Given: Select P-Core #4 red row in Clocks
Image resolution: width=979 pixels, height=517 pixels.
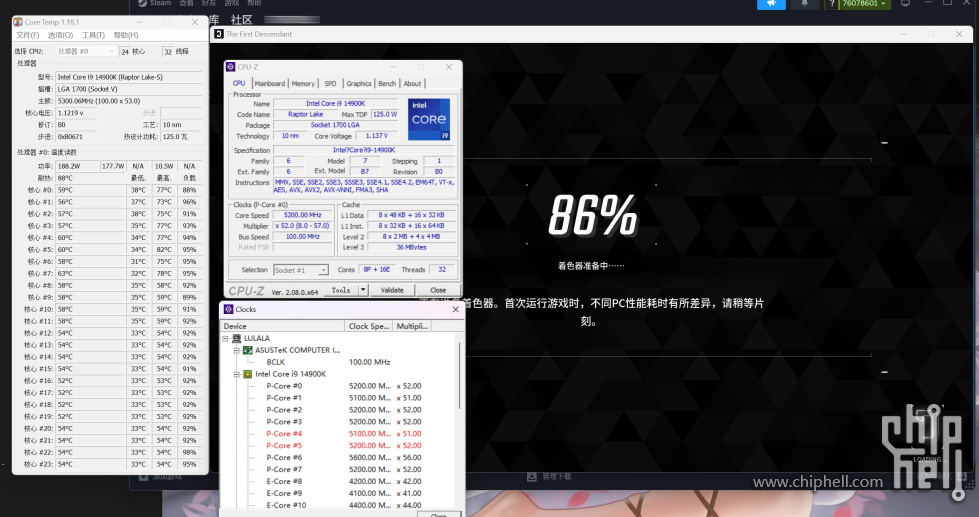Looking at the screenshot, I should (340, 434).
